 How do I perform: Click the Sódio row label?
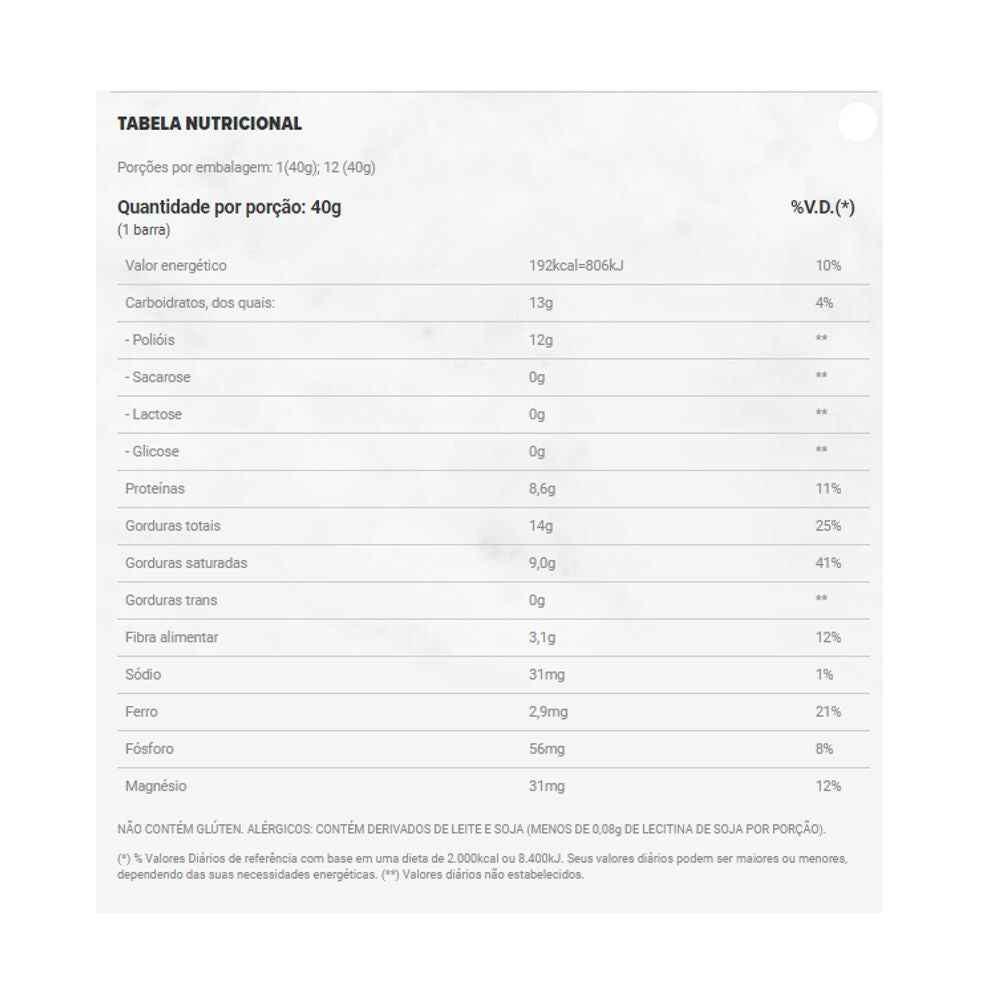(x=143, y=674)
